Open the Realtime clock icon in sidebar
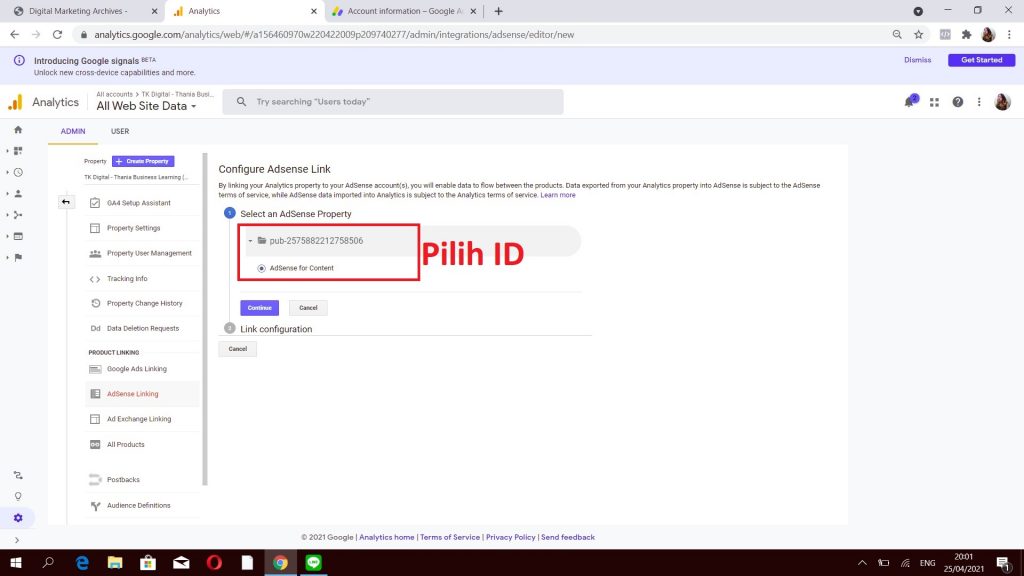 [18, 172]
